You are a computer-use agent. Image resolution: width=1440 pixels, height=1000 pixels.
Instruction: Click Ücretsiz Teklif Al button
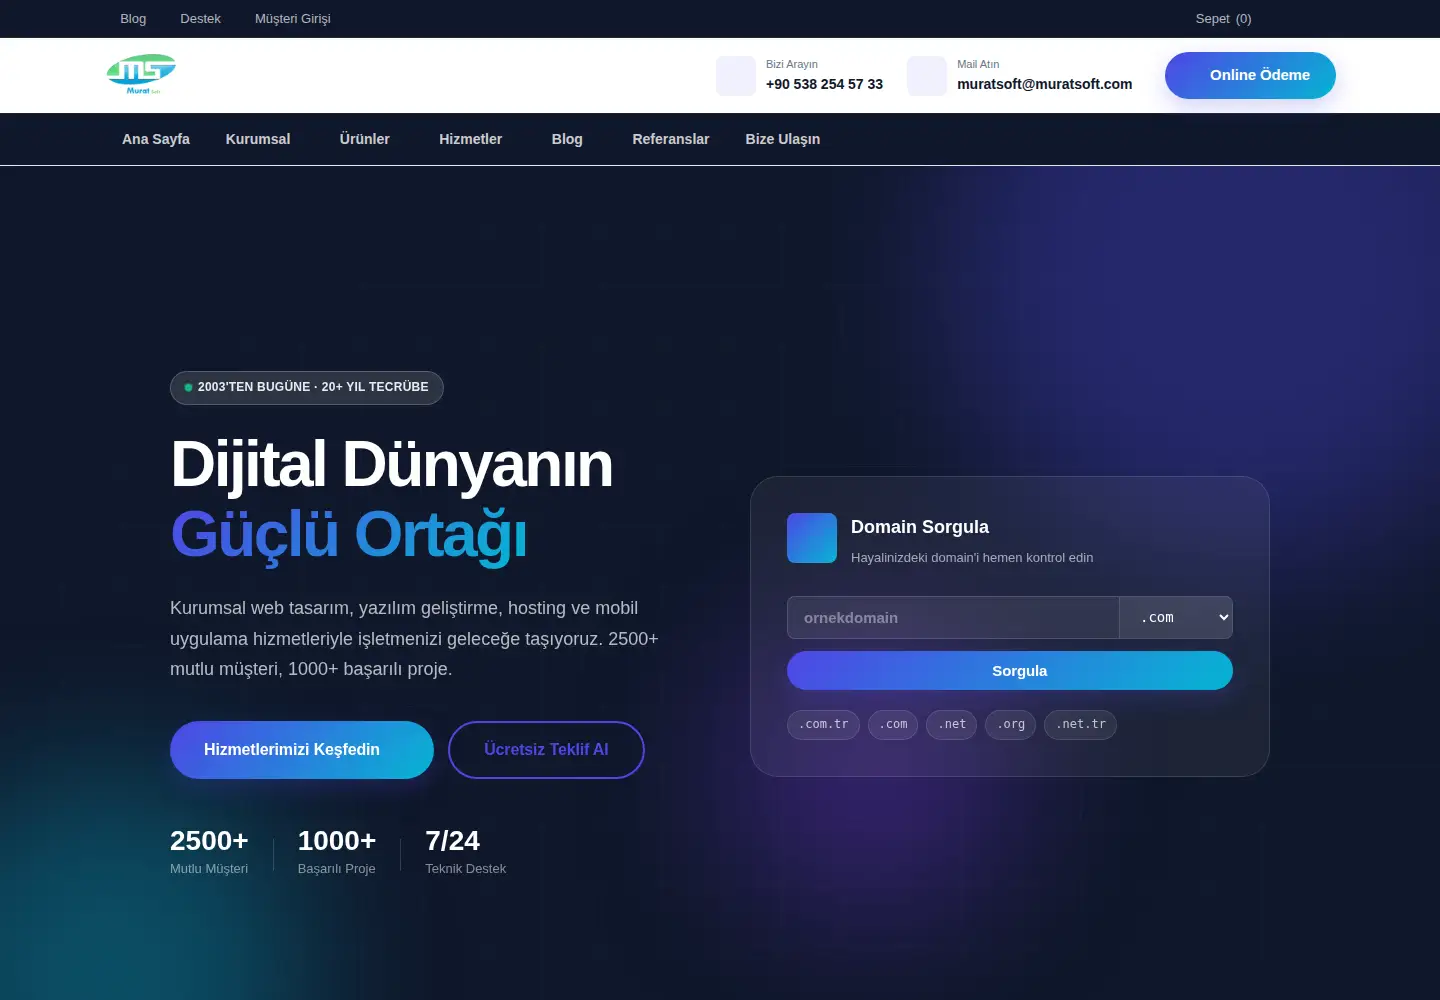click(546, 750)
